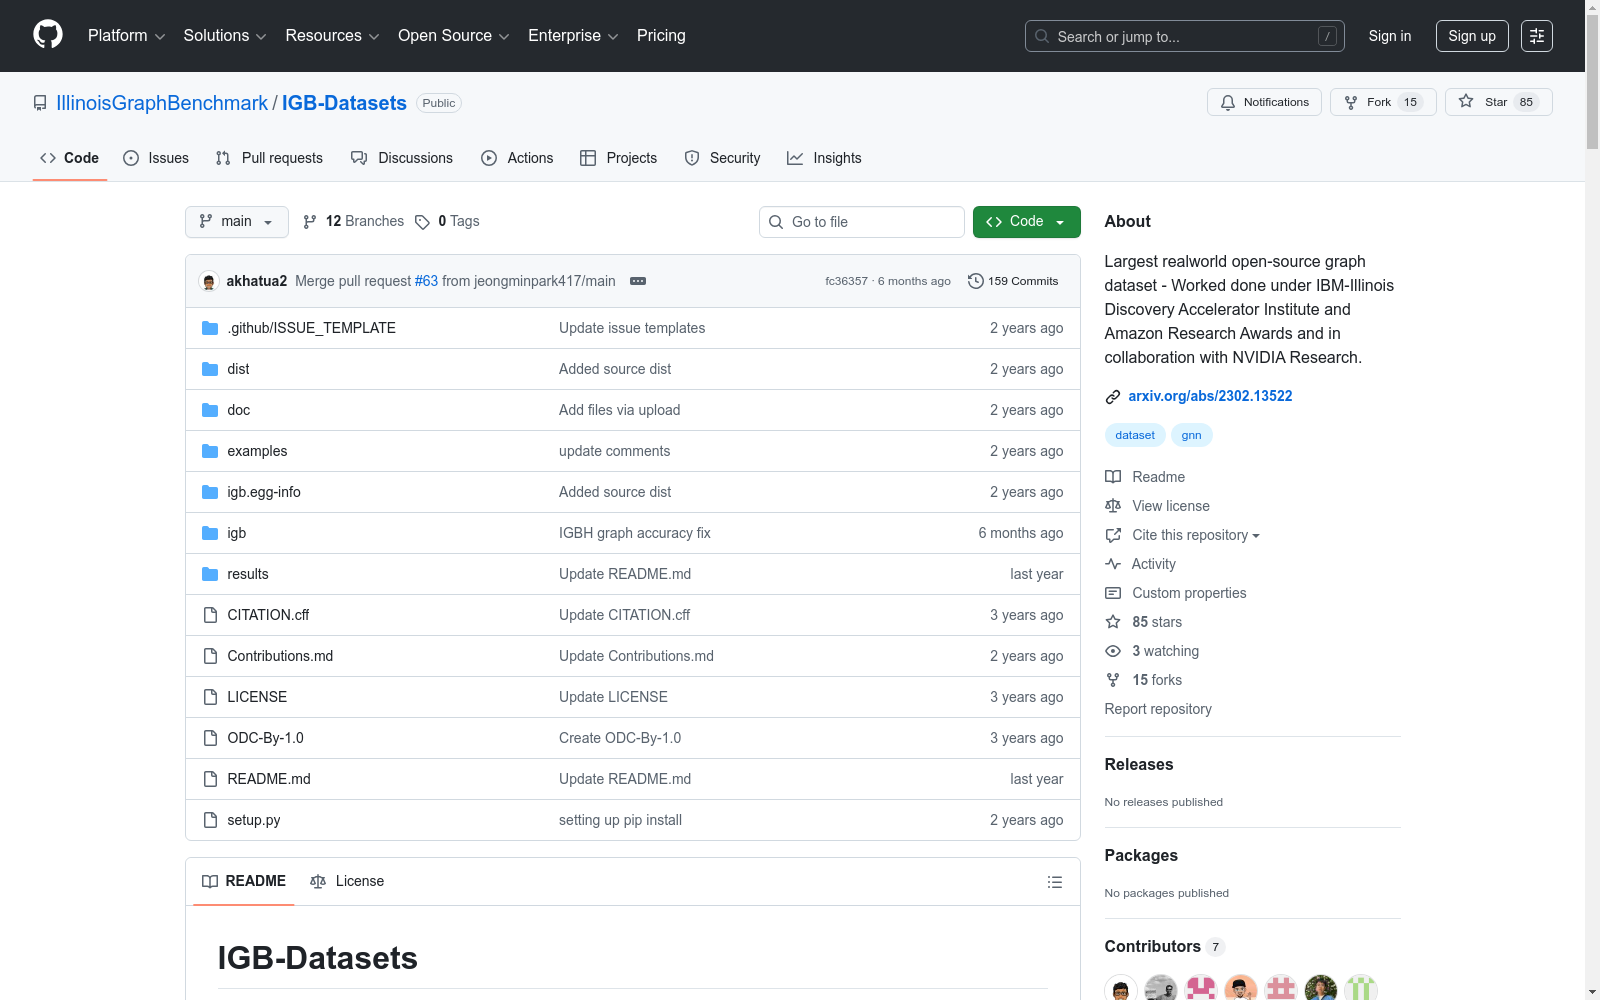Viewport: 1600px width, 1000px height.
Task: View the 15 forks list
Action: [x=1144, y=680]
